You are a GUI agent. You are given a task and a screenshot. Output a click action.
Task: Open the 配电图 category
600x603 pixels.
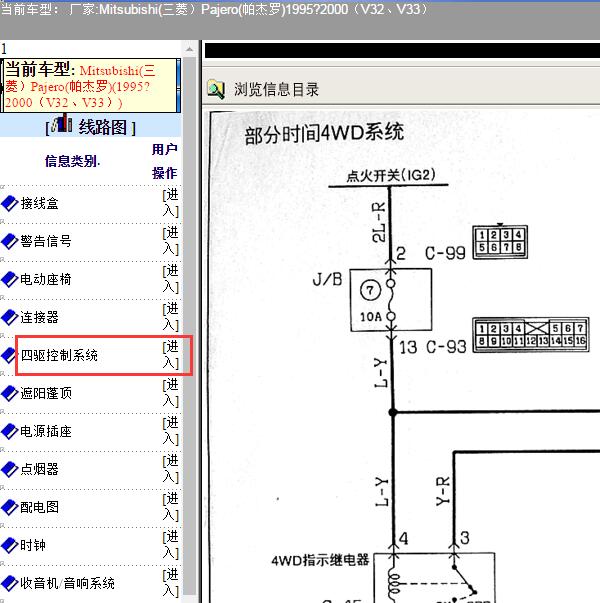(39, 507)
